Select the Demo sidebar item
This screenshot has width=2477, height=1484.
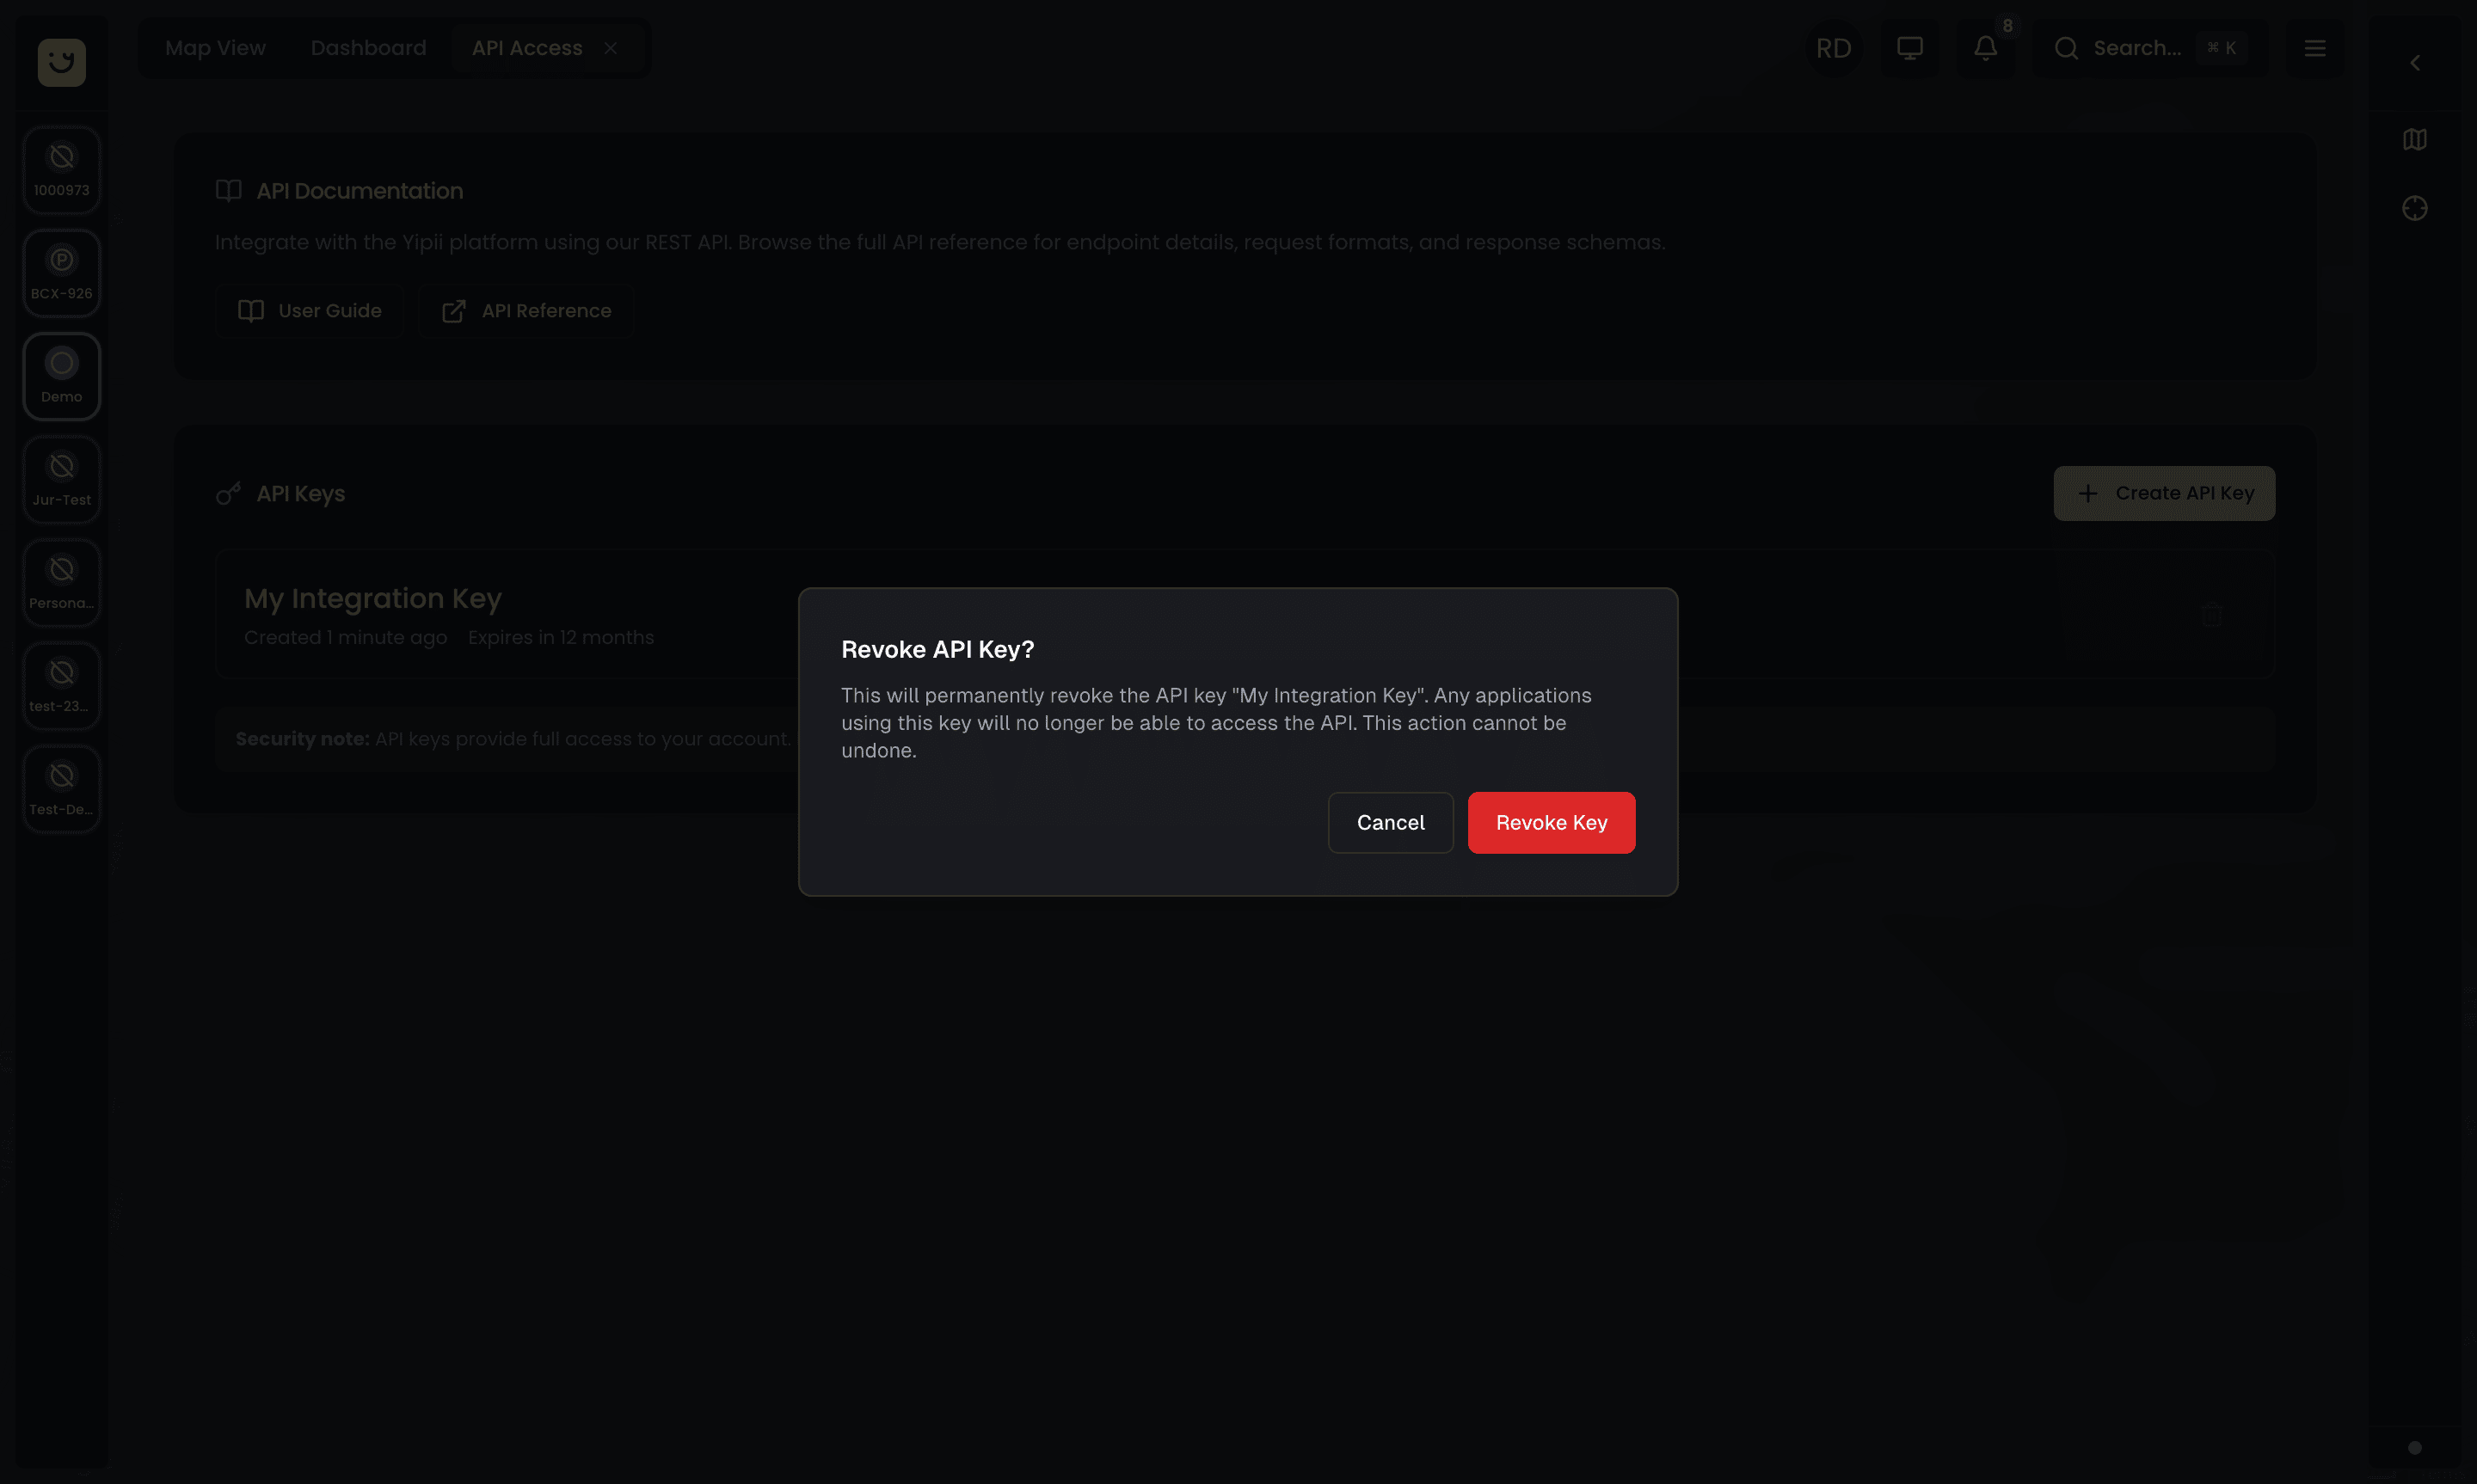pos(62,376)
